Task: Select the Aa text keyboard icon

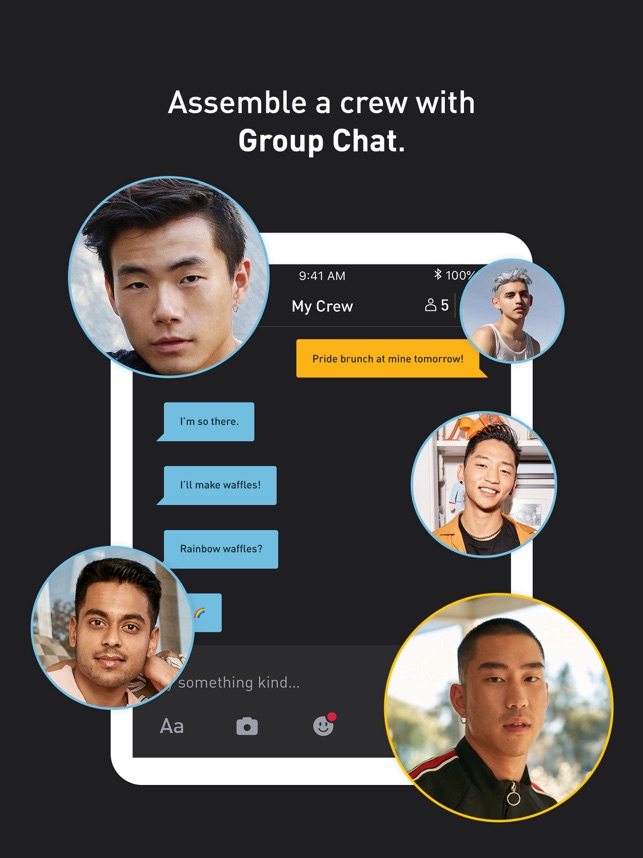Action: [x=171, y=726]
